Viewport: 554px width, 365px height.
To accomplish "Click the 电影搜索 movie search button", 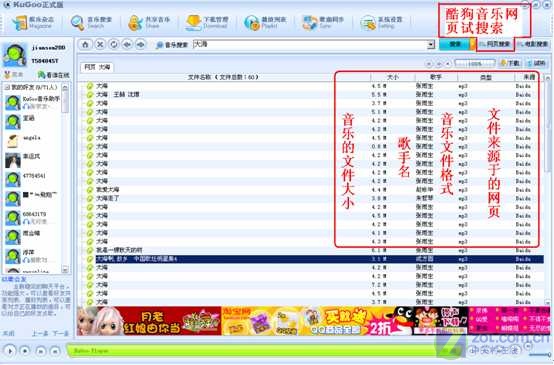I will click(x=534, y=45).
